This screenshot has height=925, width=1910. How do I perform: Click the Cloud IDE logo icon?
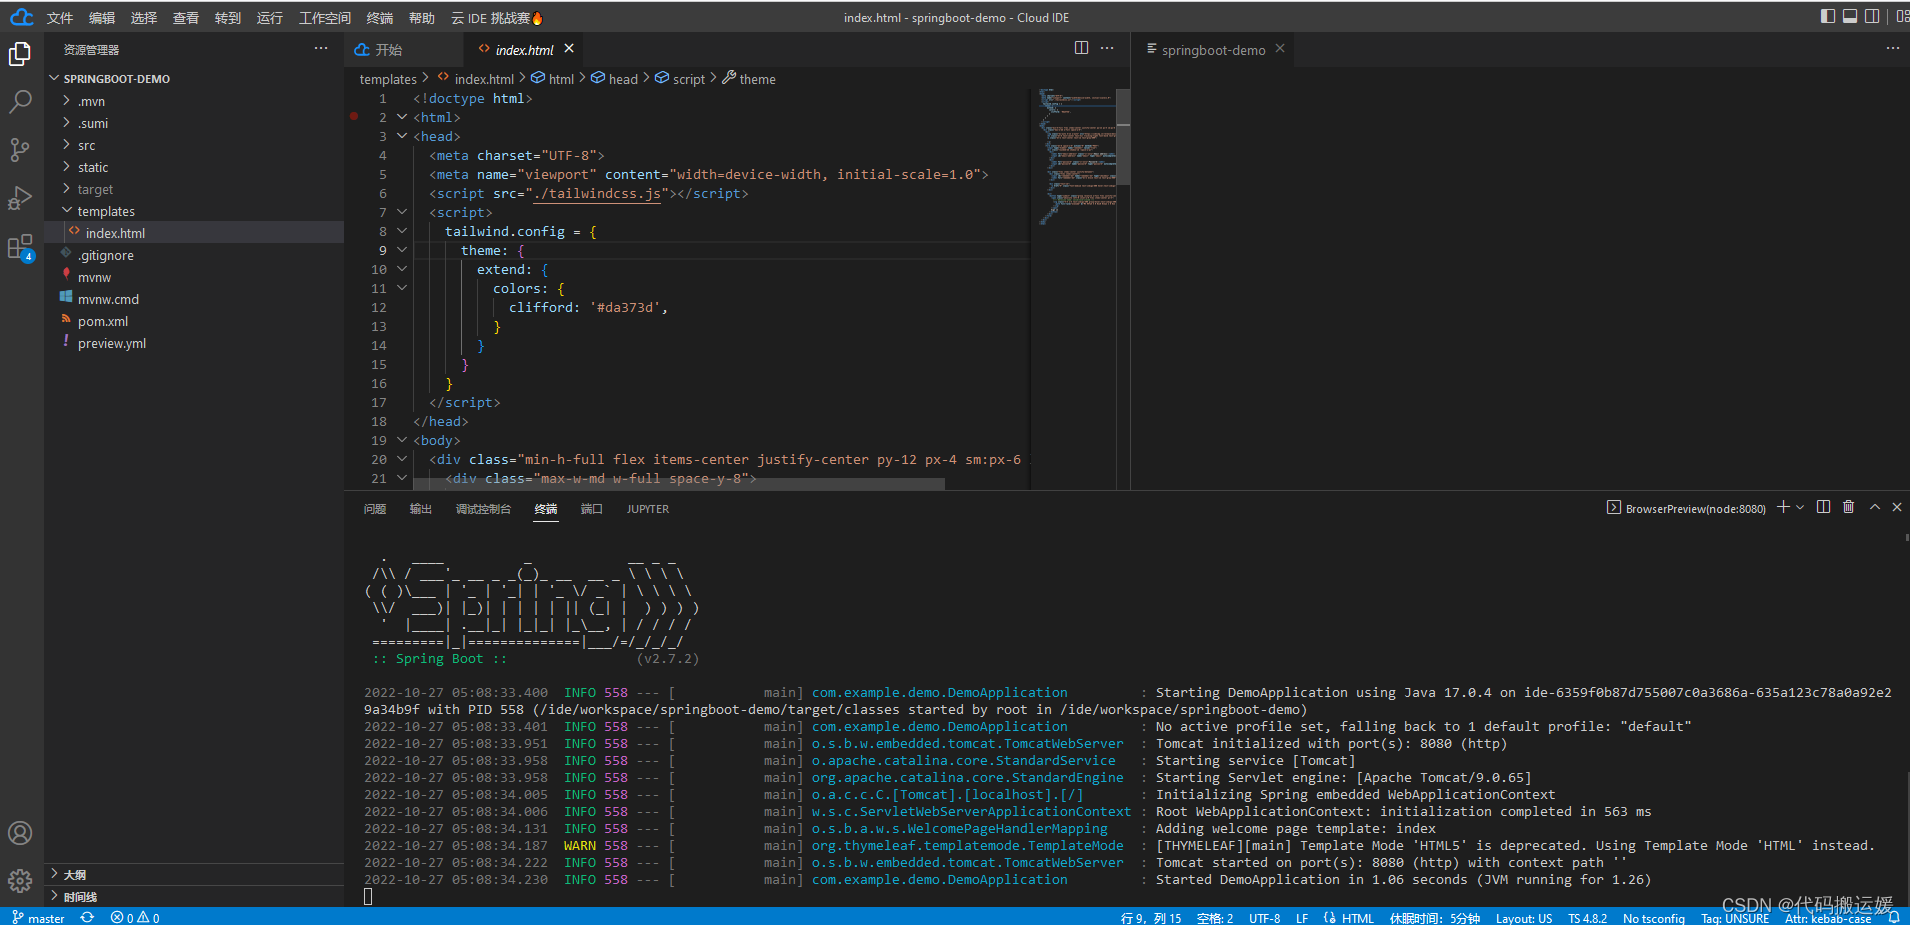pos(21,18)
